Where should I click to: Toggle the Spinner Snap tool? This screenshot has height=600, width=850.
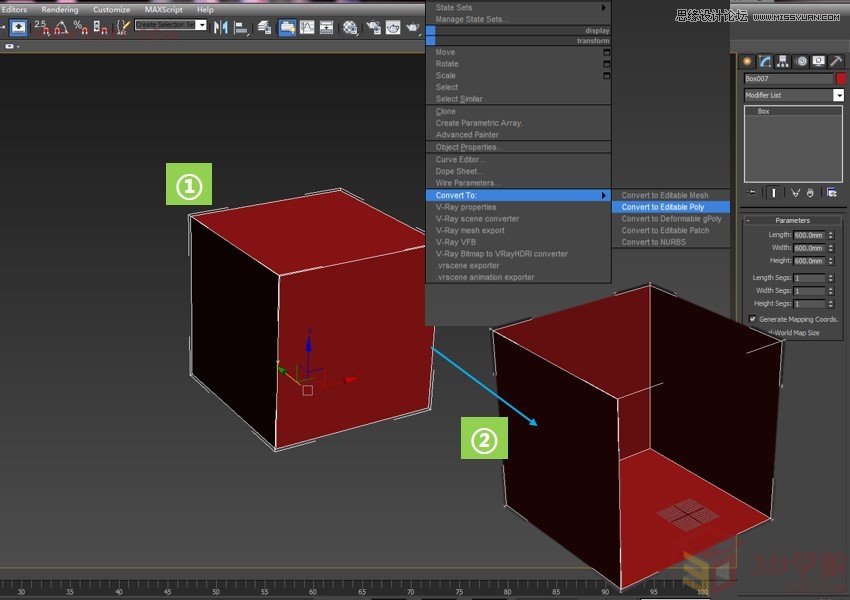point(100,27)
